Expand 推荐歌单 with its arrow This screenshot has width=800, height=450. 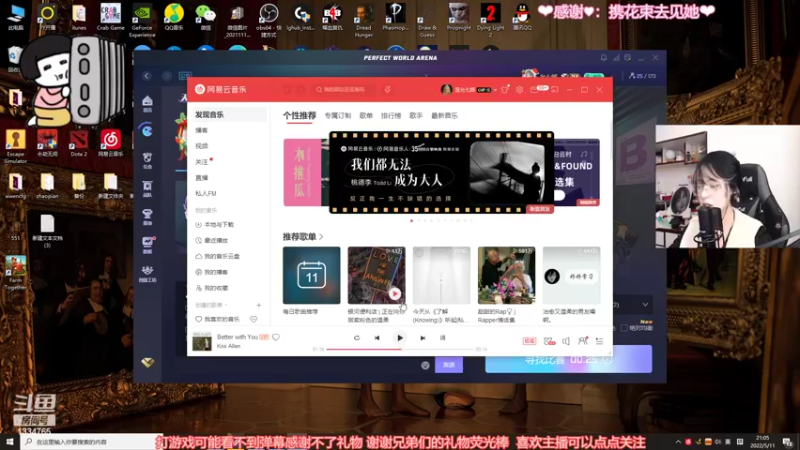[321, 237]
